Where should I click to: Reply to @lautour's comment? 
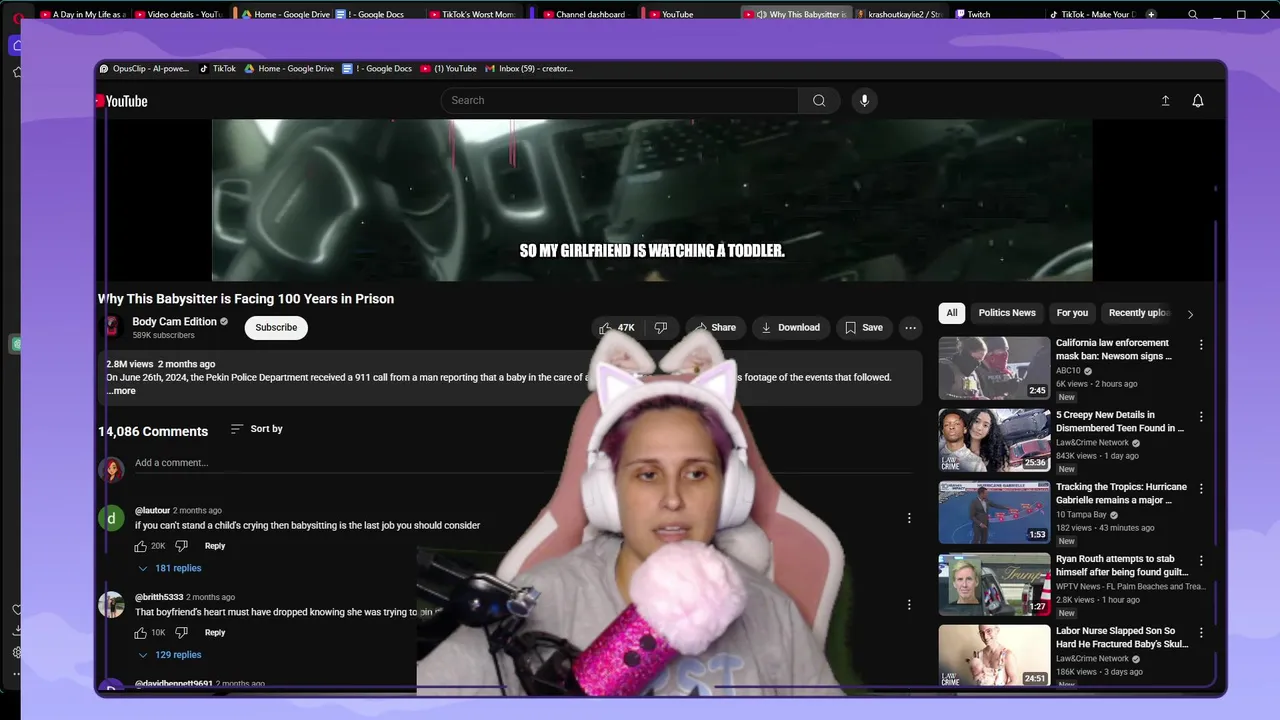[x=215, y=546]
